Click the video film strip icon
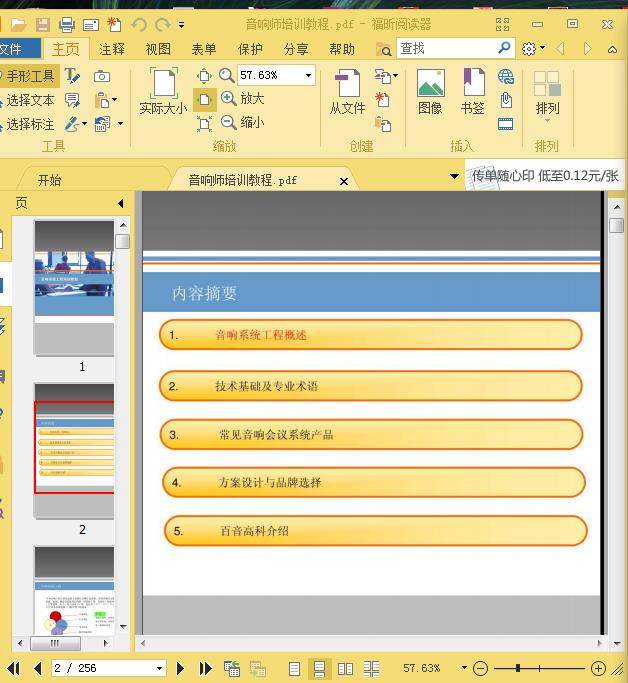 (506, 124)
